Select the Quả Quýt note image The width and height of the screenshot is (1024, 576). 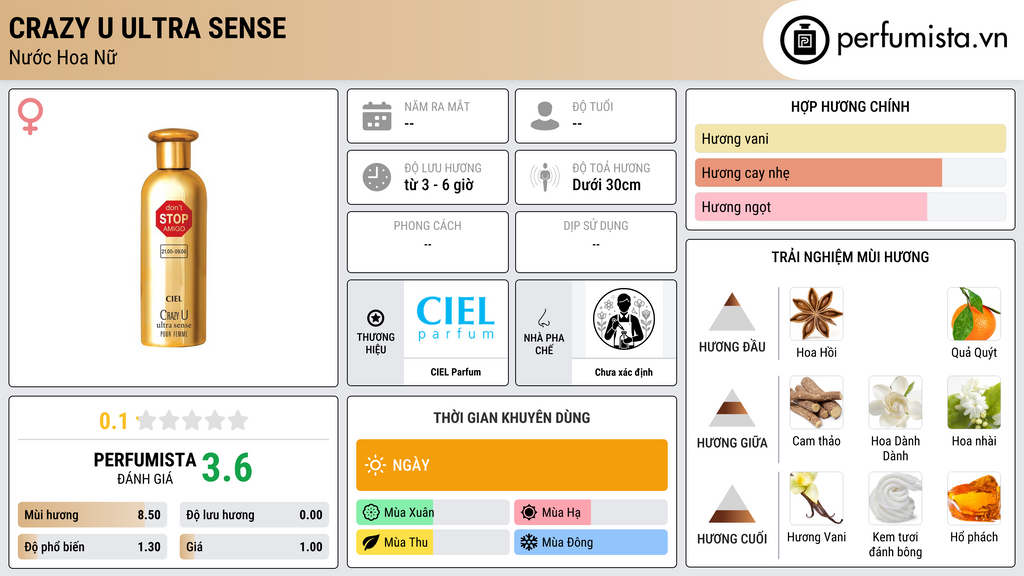974,314
